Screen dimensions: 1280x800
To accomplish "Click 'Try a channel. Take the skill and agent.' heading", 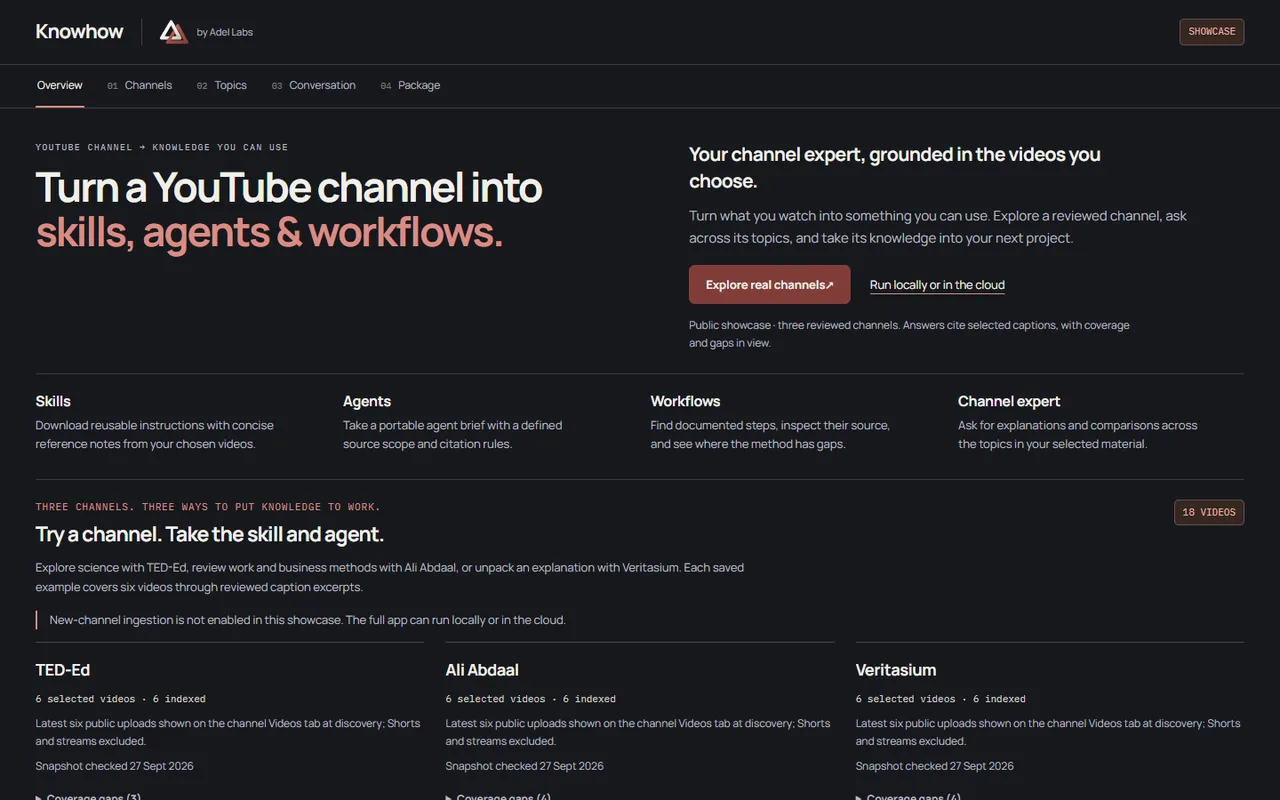I will [210, 534].
